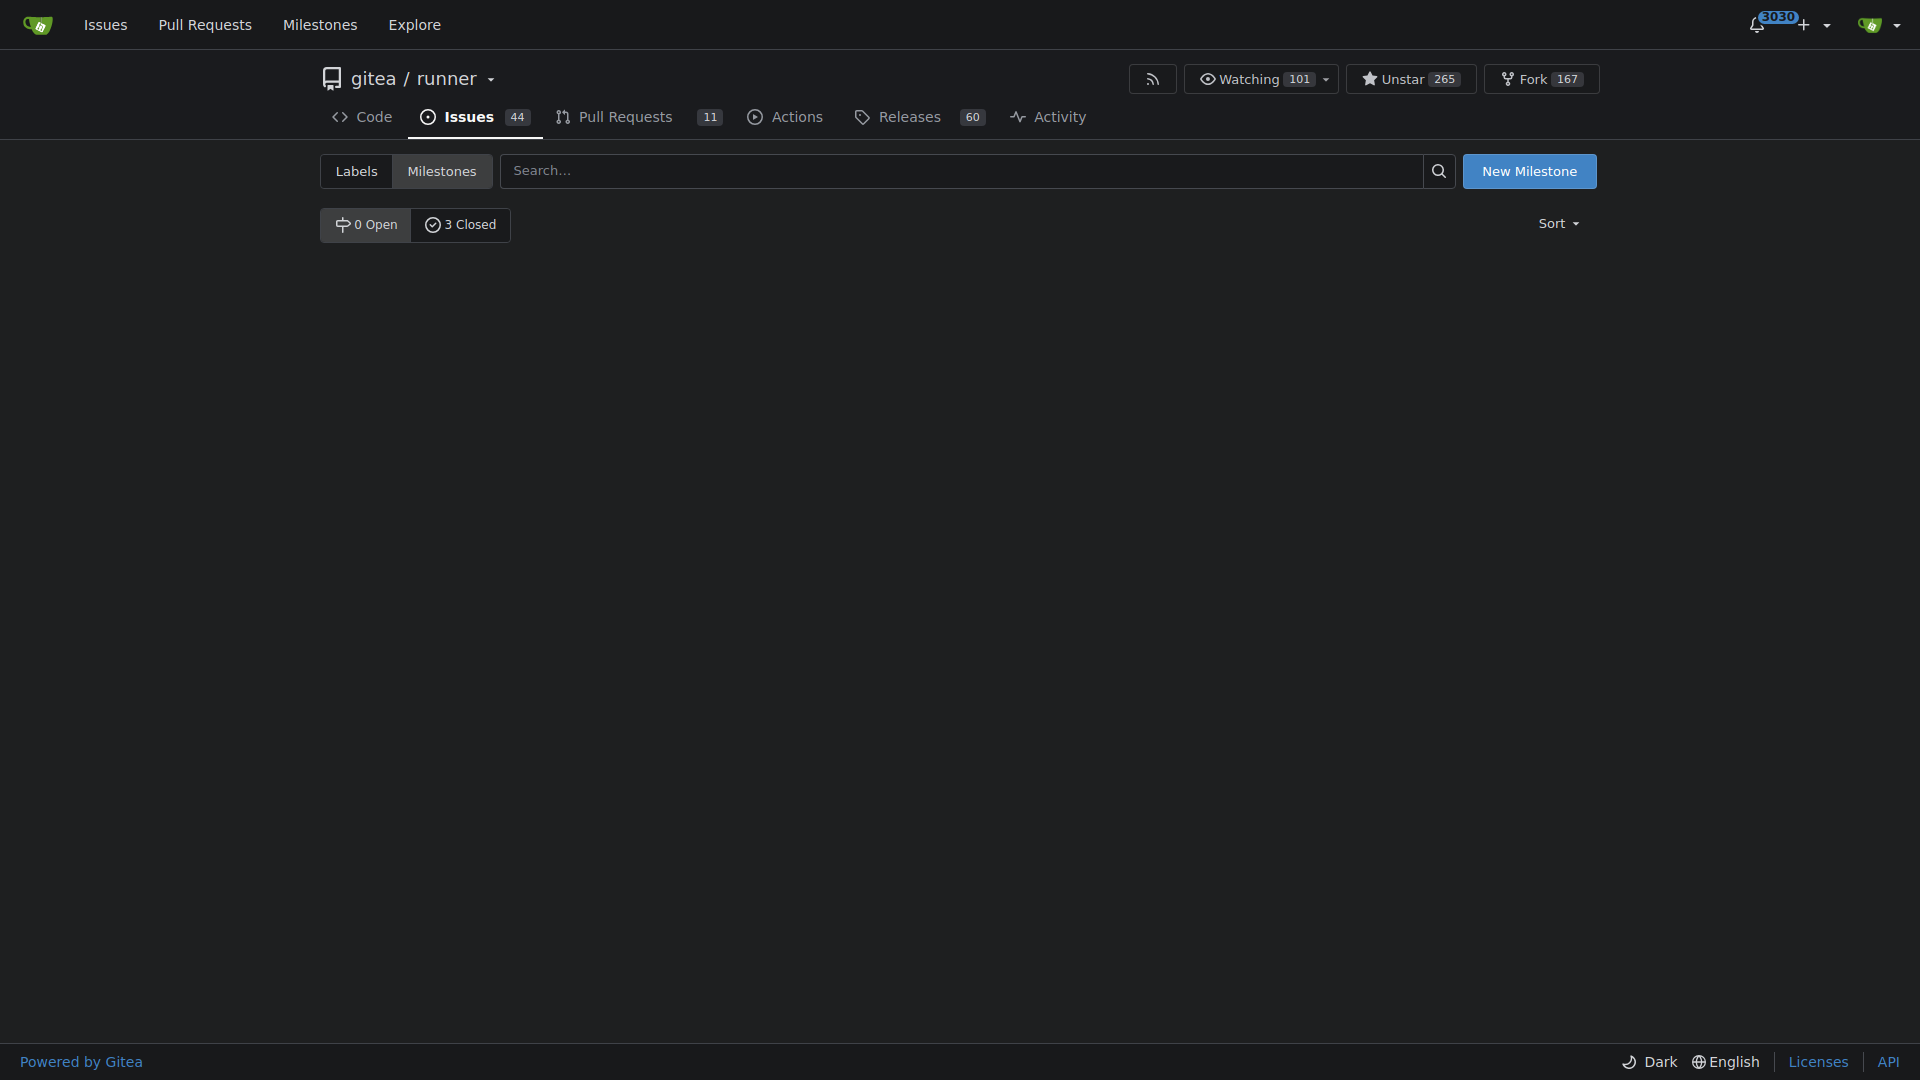Open the runner repository link
Screen dimensions: 1920x1080
tap(446, 79)
